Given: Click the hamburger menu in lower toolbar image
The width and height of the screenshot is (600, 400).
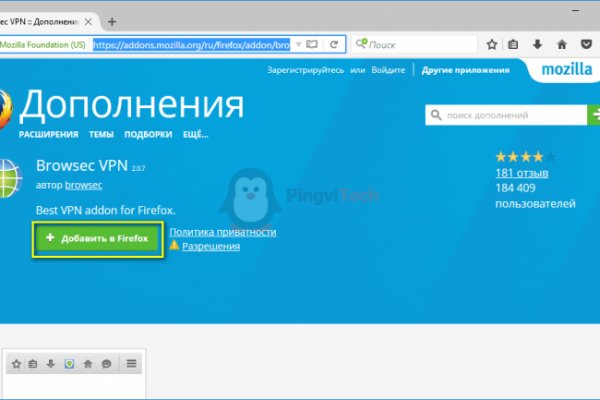Looking at the screenshot, I should pyautogui.click(x=130, y=365).
